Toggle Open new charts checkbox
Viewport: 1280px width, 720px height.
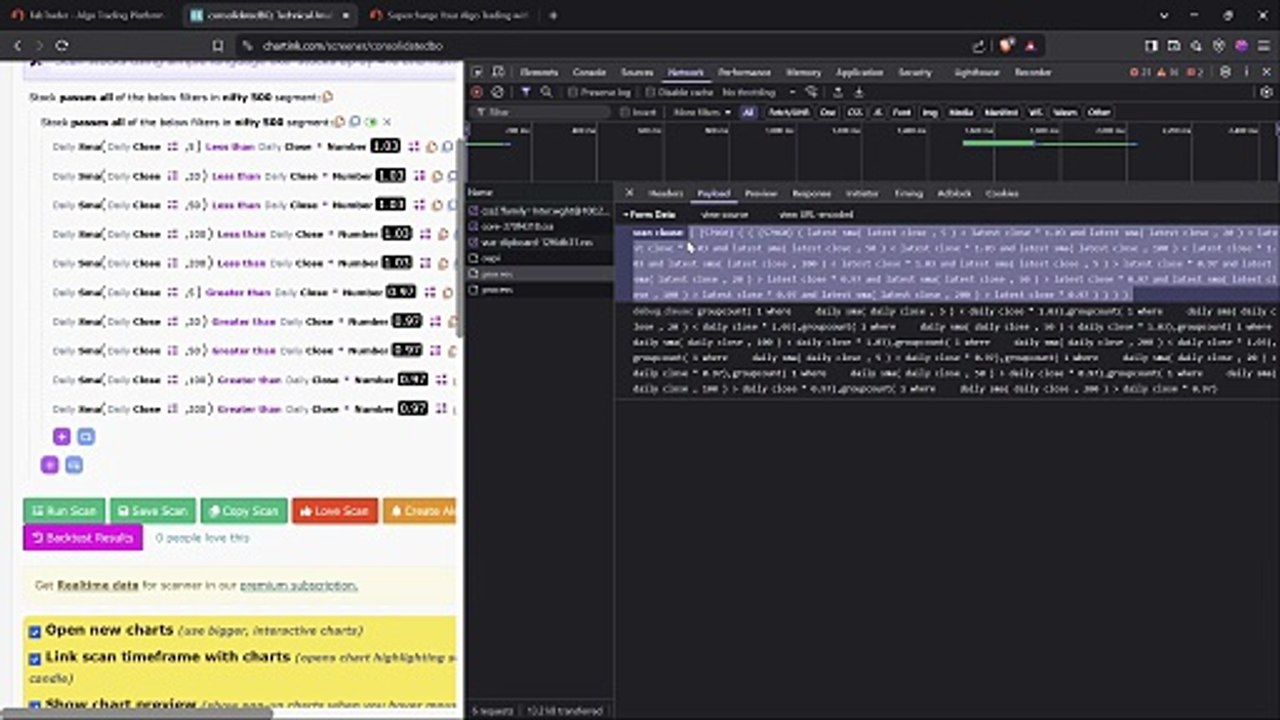tap(35, 631)
